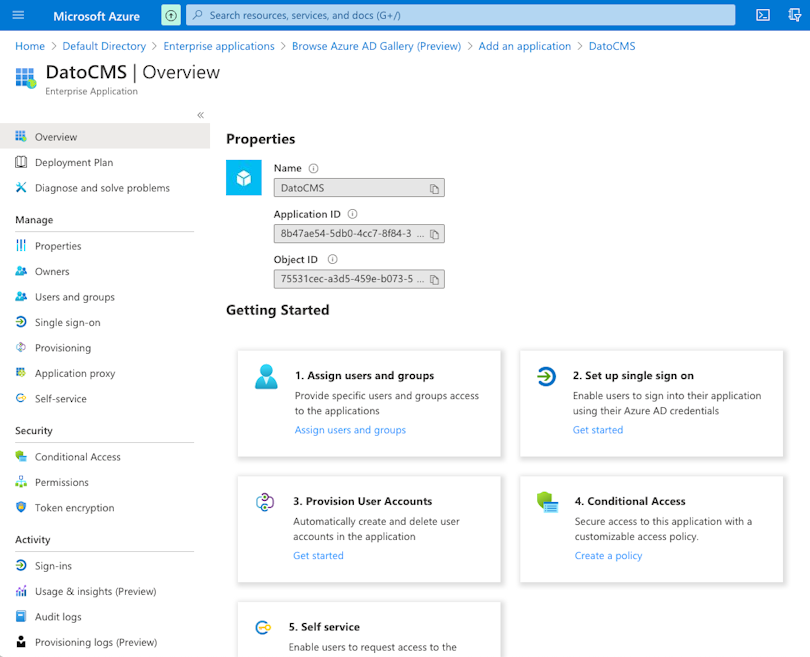Click the Microsoft Azure logo text
Viewport: 810px width, 657px height.
click(x=96, y=16)
